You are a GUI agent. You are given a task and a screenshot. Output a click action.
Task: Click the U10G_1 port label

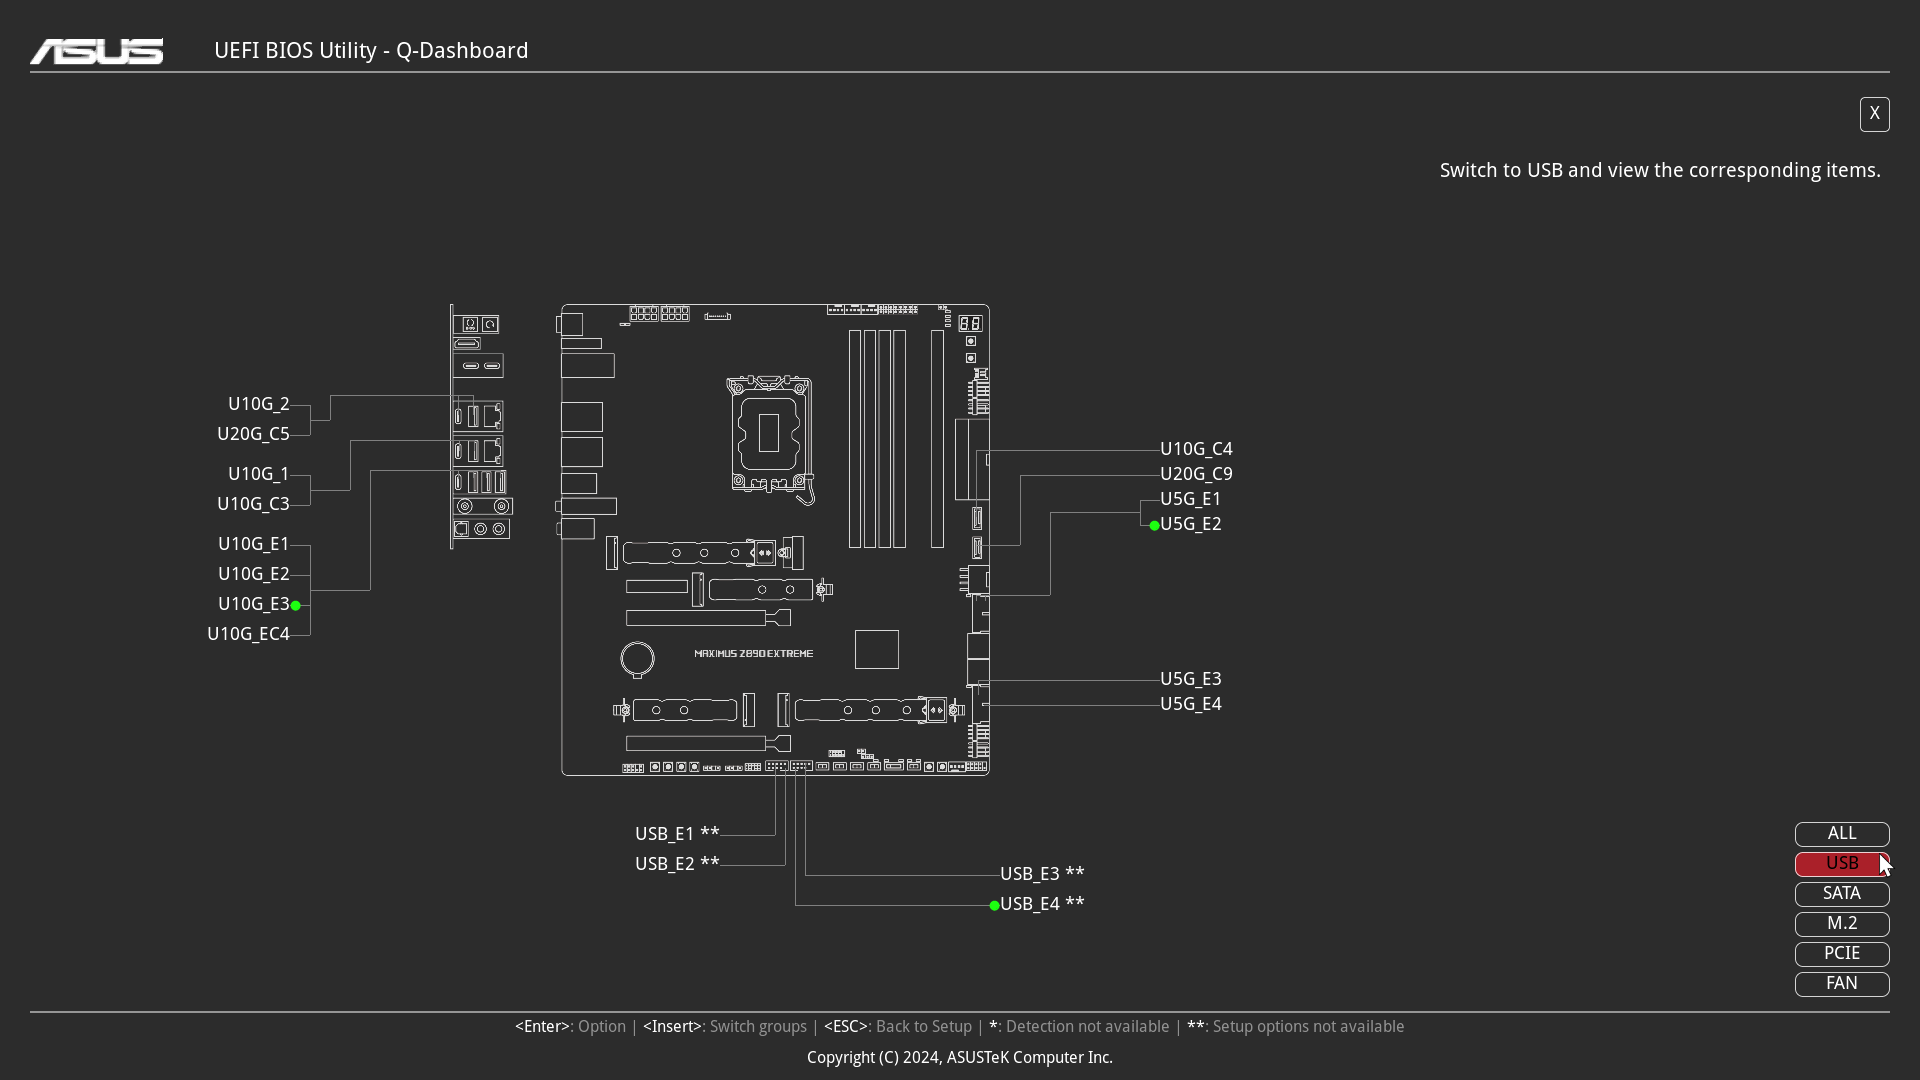pos(259,474)
